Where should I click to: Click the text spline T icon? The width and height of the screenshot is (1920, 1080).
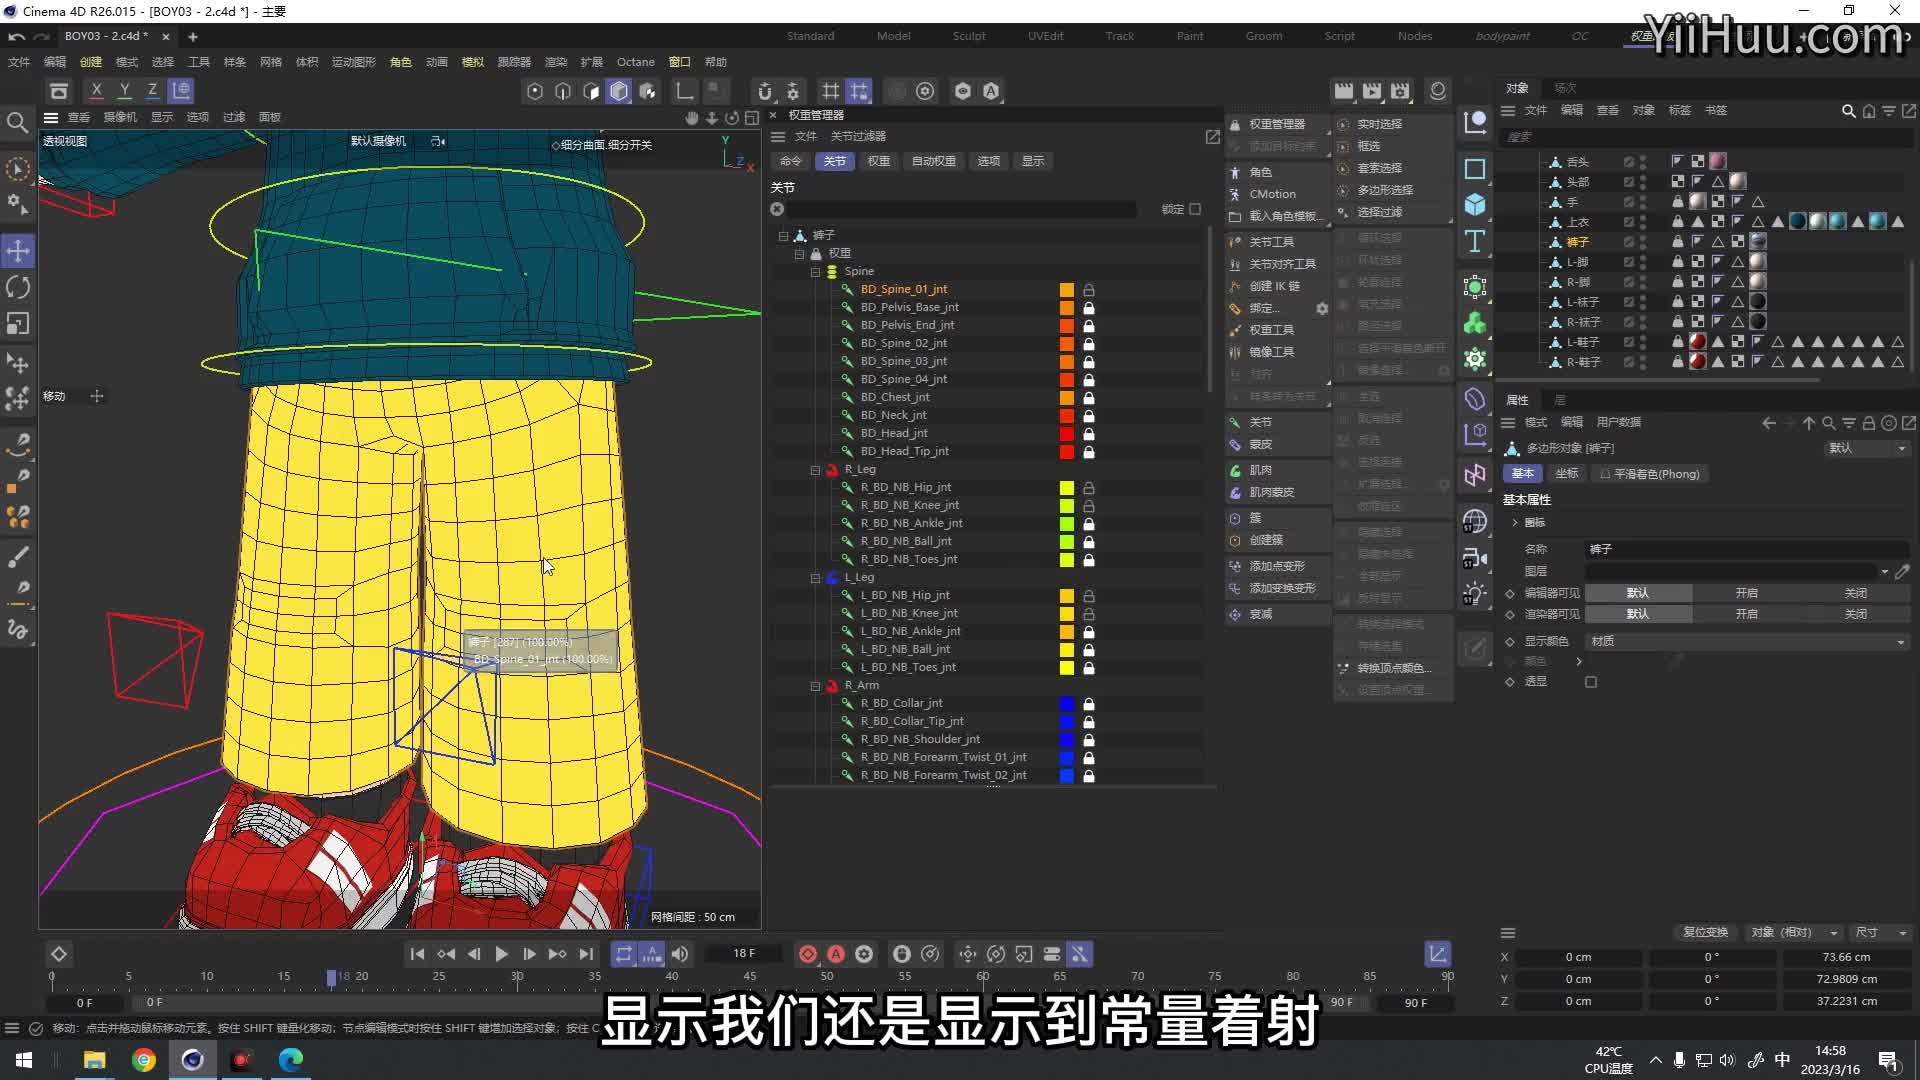click(x=1475, y=242)
